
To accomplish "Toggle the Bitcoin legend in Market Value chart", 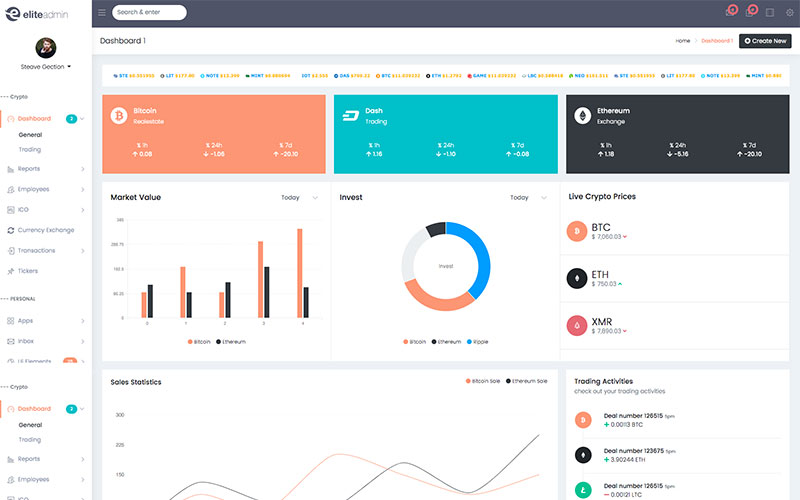I will coord(199,342).
